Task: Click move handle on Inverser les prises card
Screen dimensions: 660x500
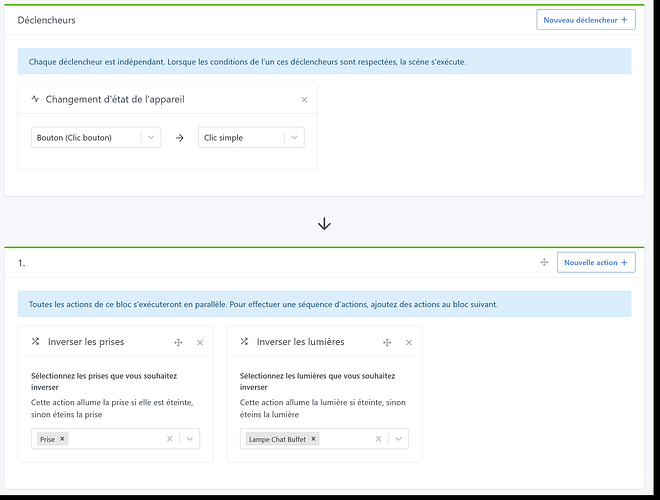Action: coord(178,342)
